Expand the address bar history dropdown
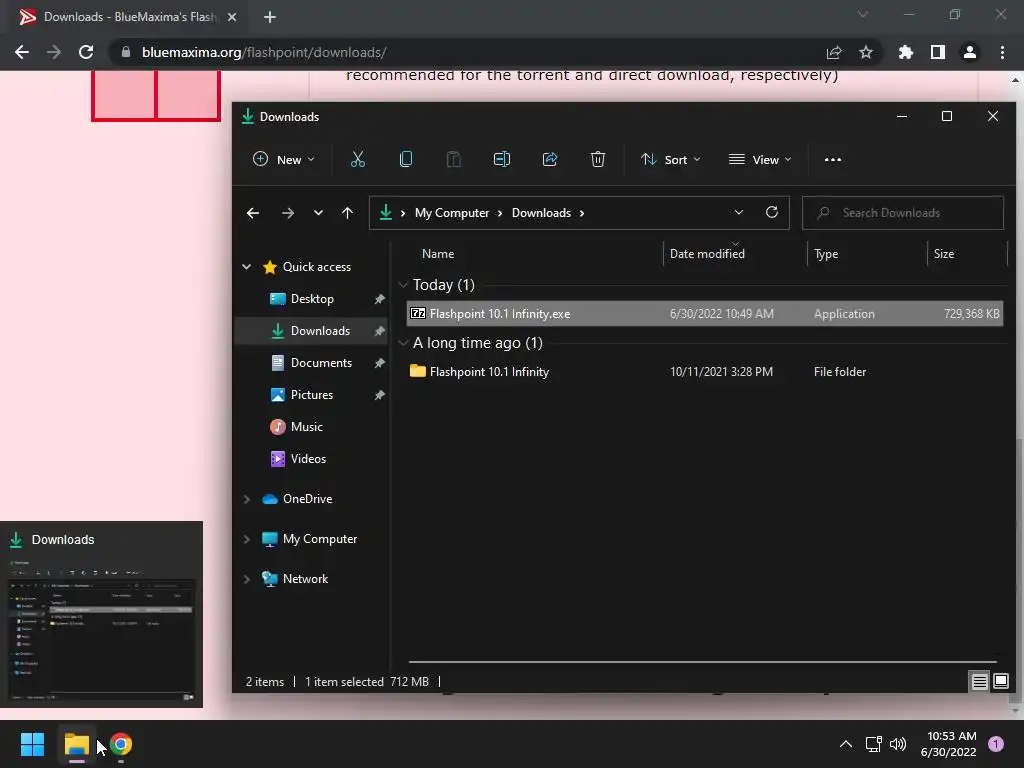 coord(739,212)
